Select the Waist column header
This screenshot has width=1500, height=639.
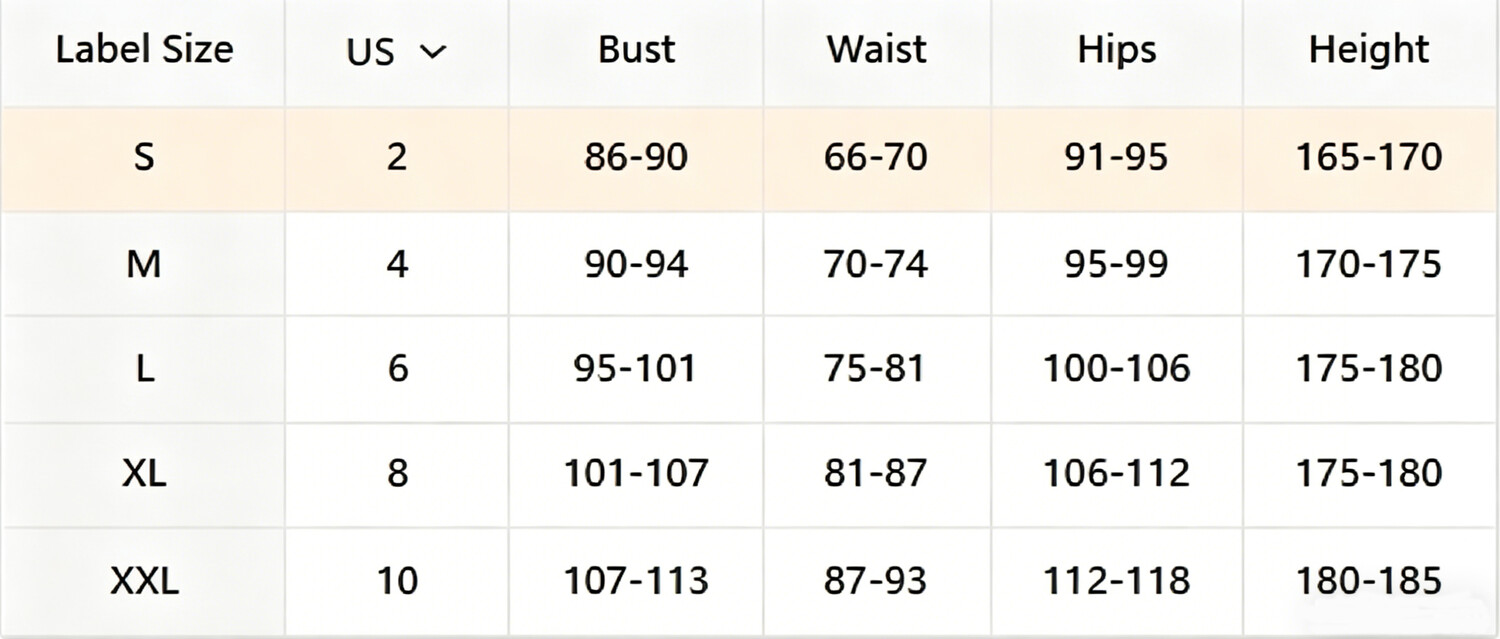pos(876,50)
